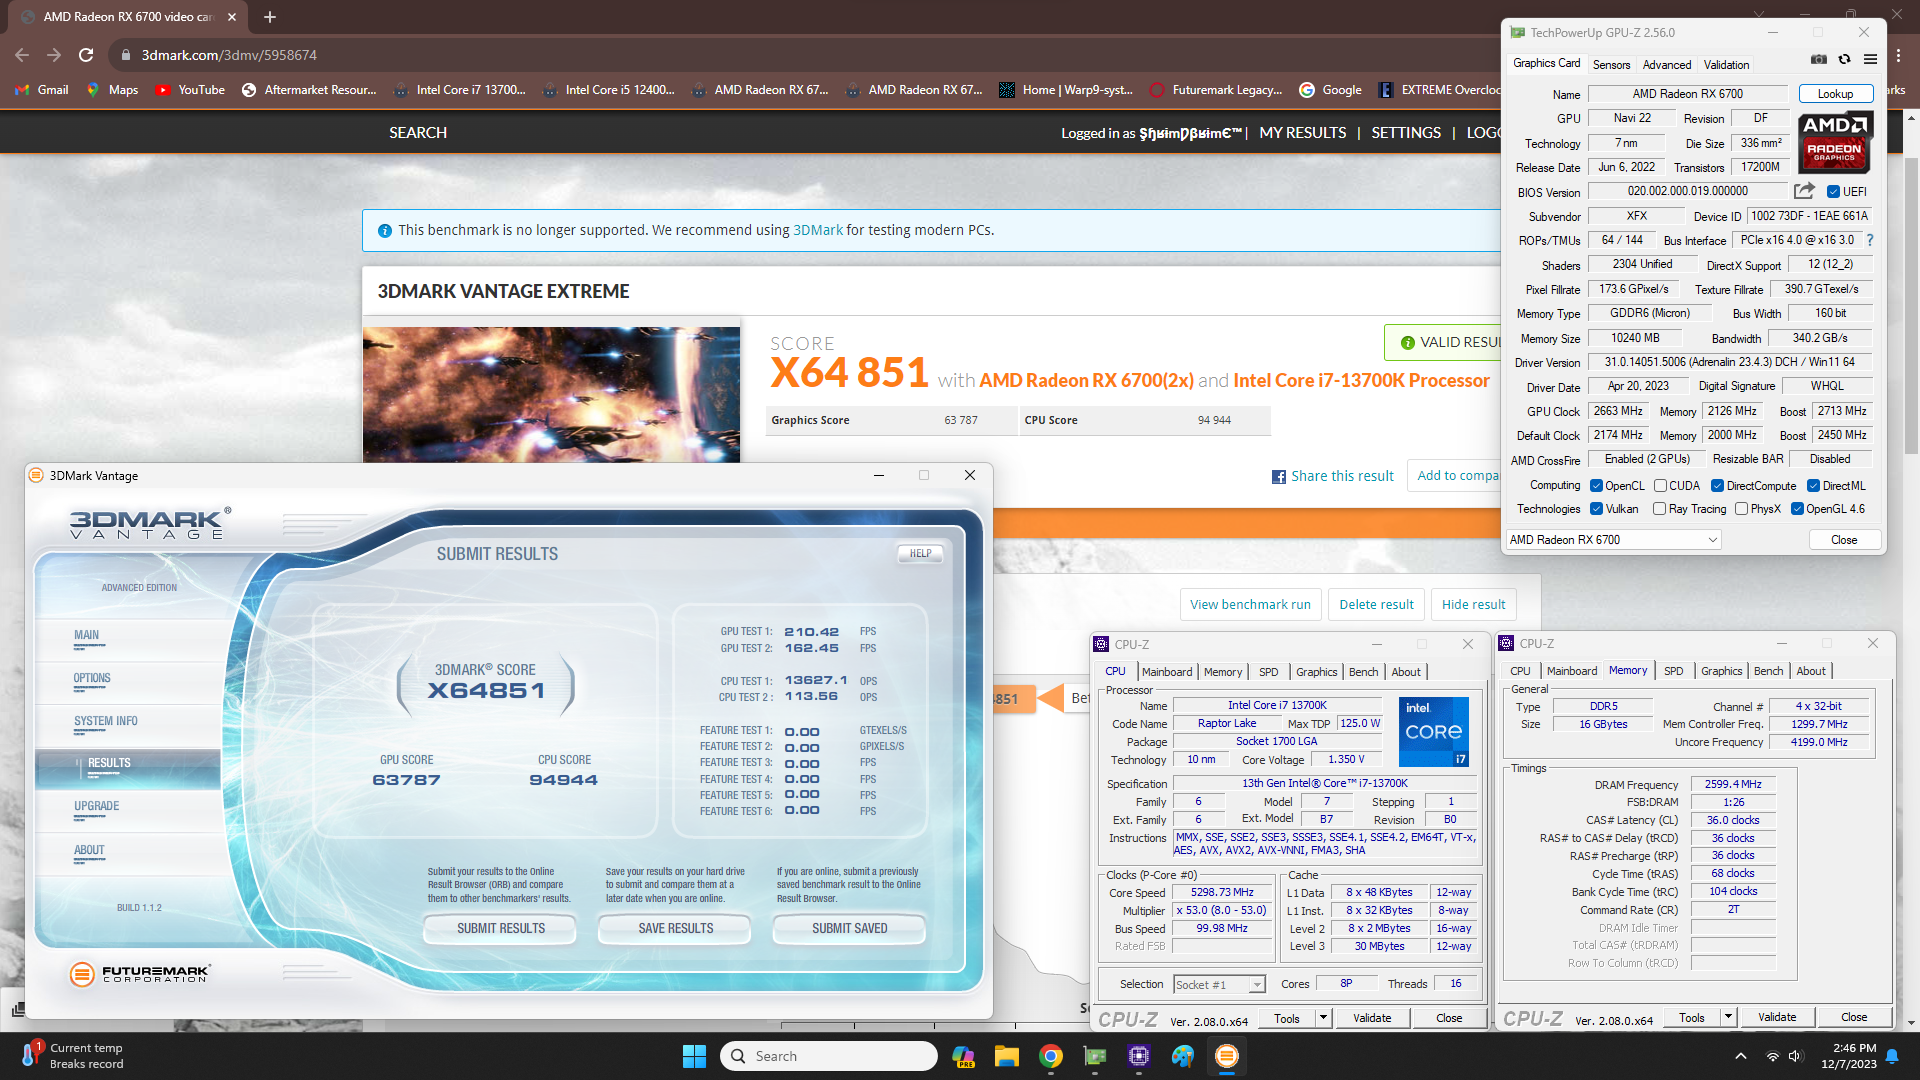Click SAVE RESULTS button in Vantage
The height and width of the screenshot is (1080, 1920).
[x=675, y=929]
